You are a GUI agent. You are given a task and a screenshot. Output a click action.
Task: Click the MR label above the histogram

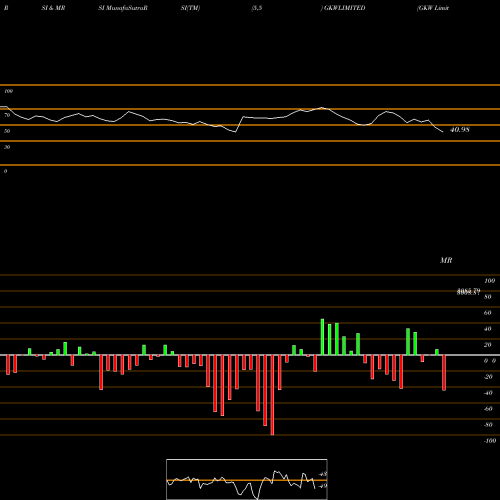446,260
